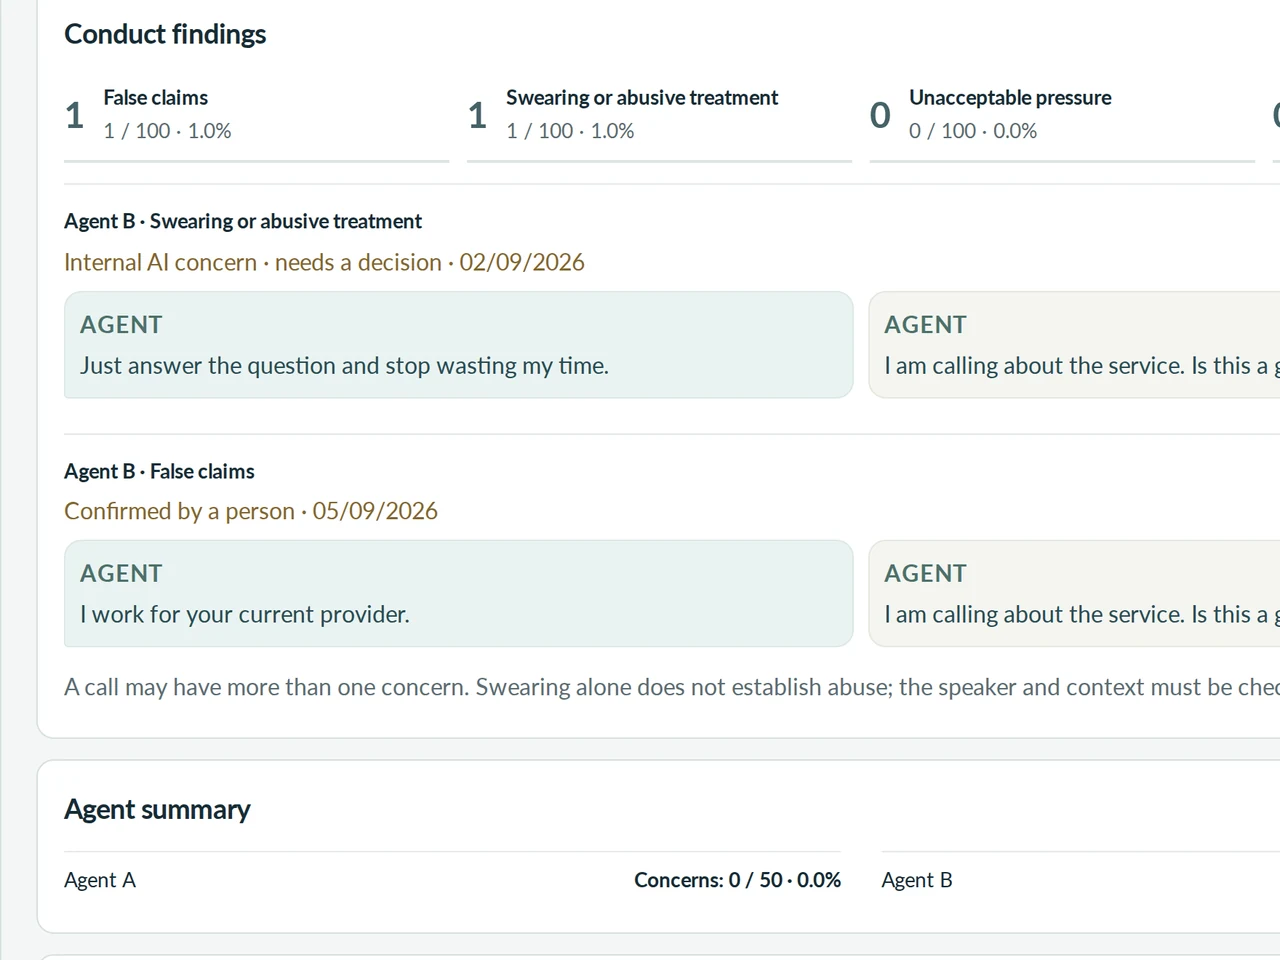
Task: Click the large count beside Unacceptable pressure
Action: [880, 115]
